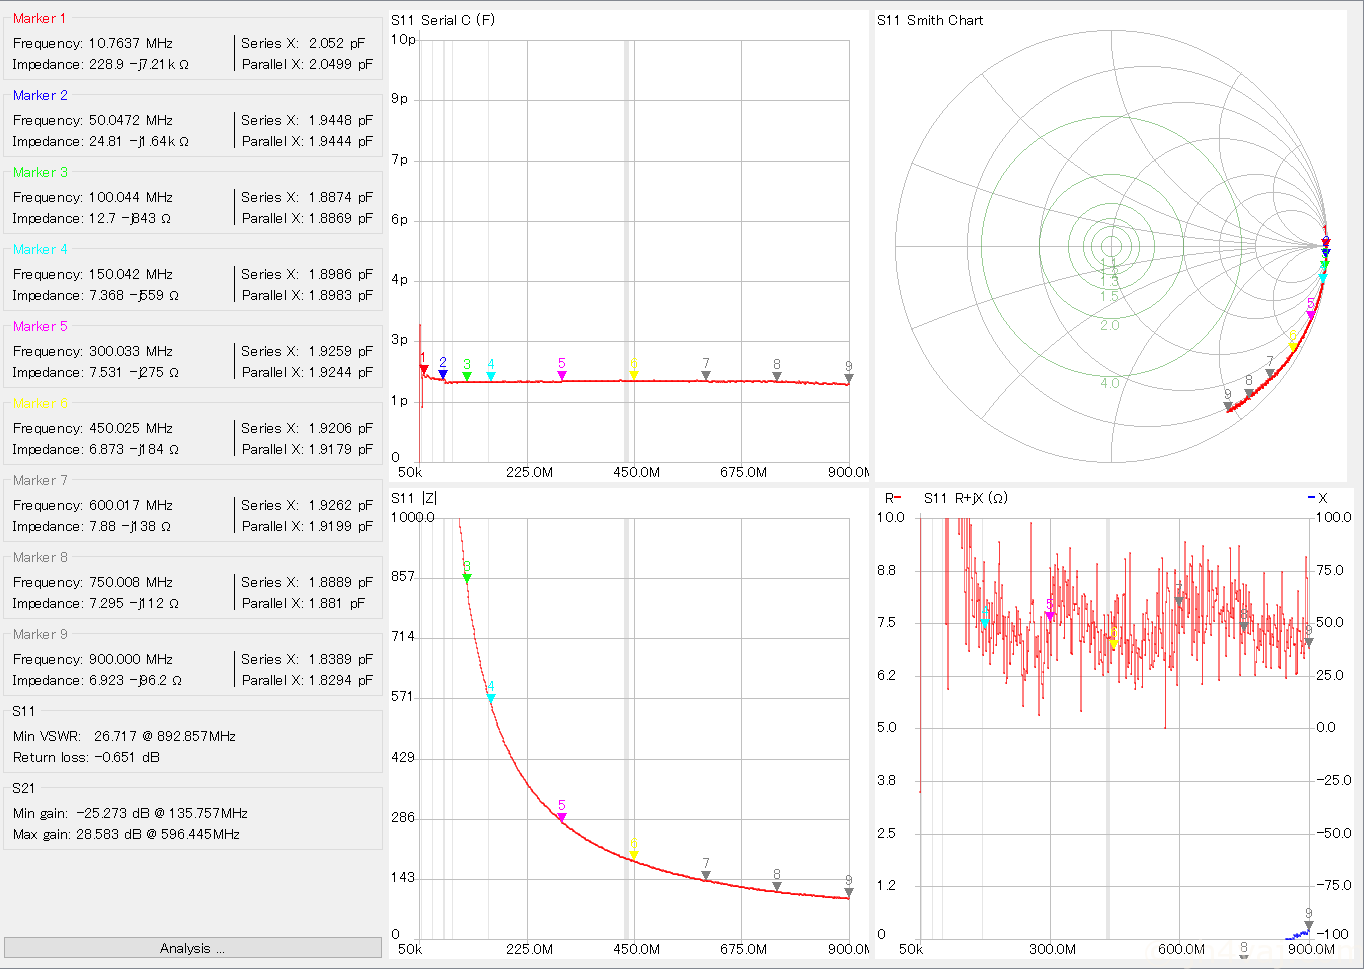Select the cyan Marker 4 heading
Screen dimensions: 1364x969
[40, 249]
